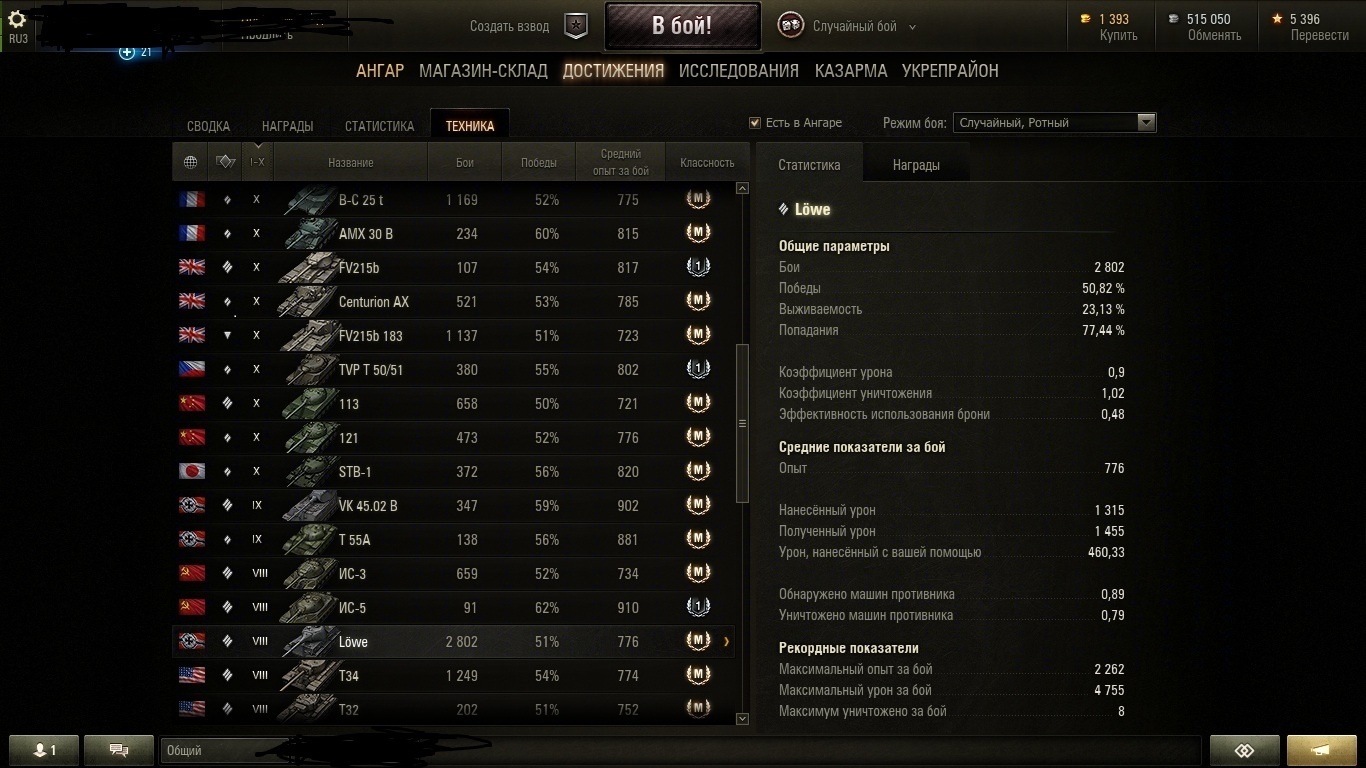Go to the ИССЛЕДОВАНИЯ menu
The image size is (1366, 768).
pos(739,71)
